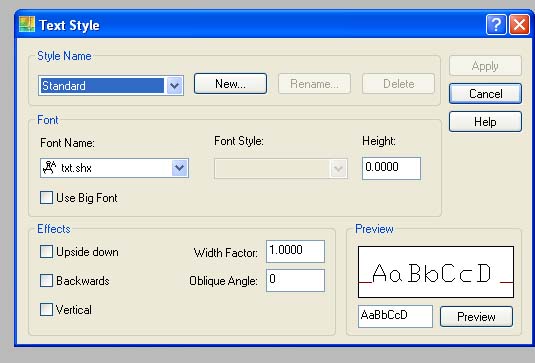This screenshot has height=363, width=535.
Task: Open Help for Text Style
Action: (x=485, y=121)
